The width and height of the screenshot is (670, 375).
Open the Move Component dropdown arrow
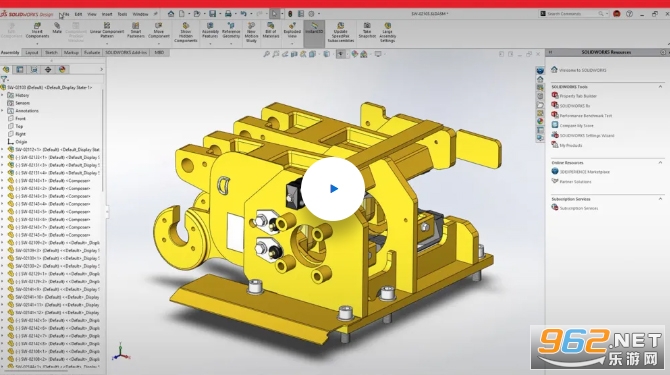tap(159, 43)
